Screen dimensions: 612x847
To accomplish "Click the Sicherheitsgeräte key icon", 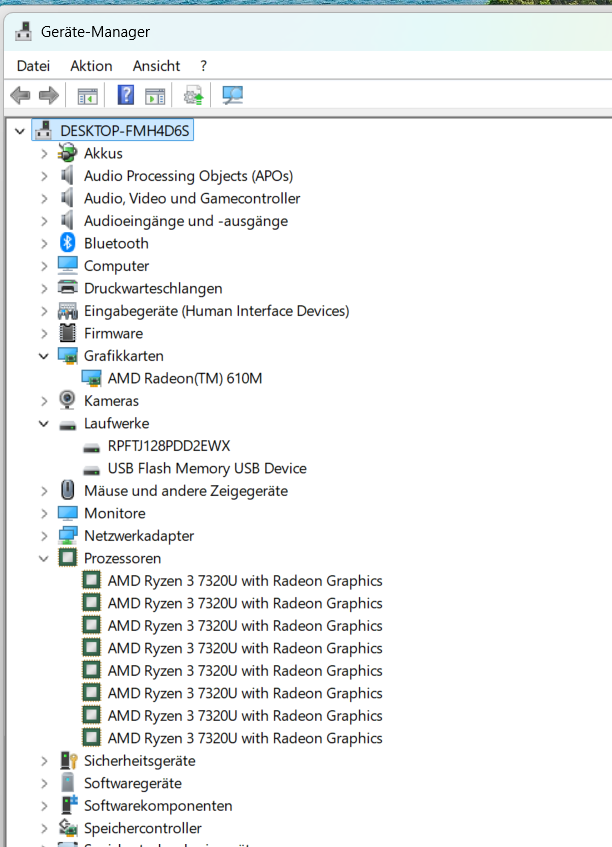I will pos(68,760).
